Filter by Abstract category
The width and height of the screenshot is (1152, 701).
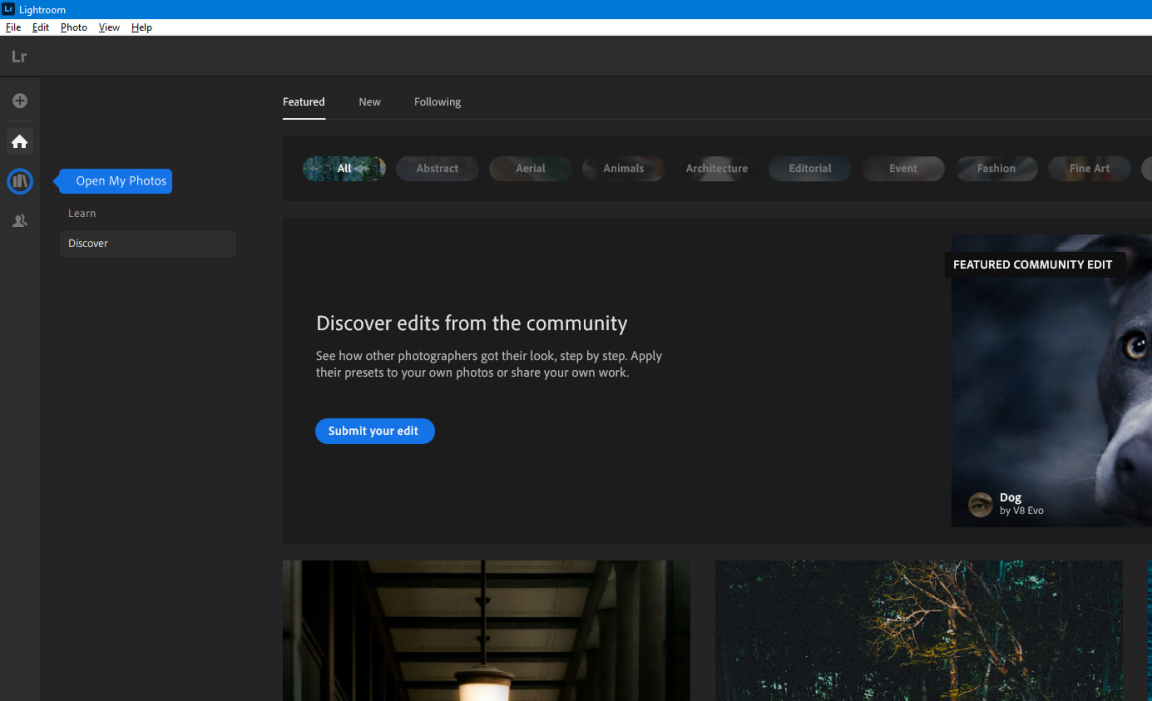437,169
